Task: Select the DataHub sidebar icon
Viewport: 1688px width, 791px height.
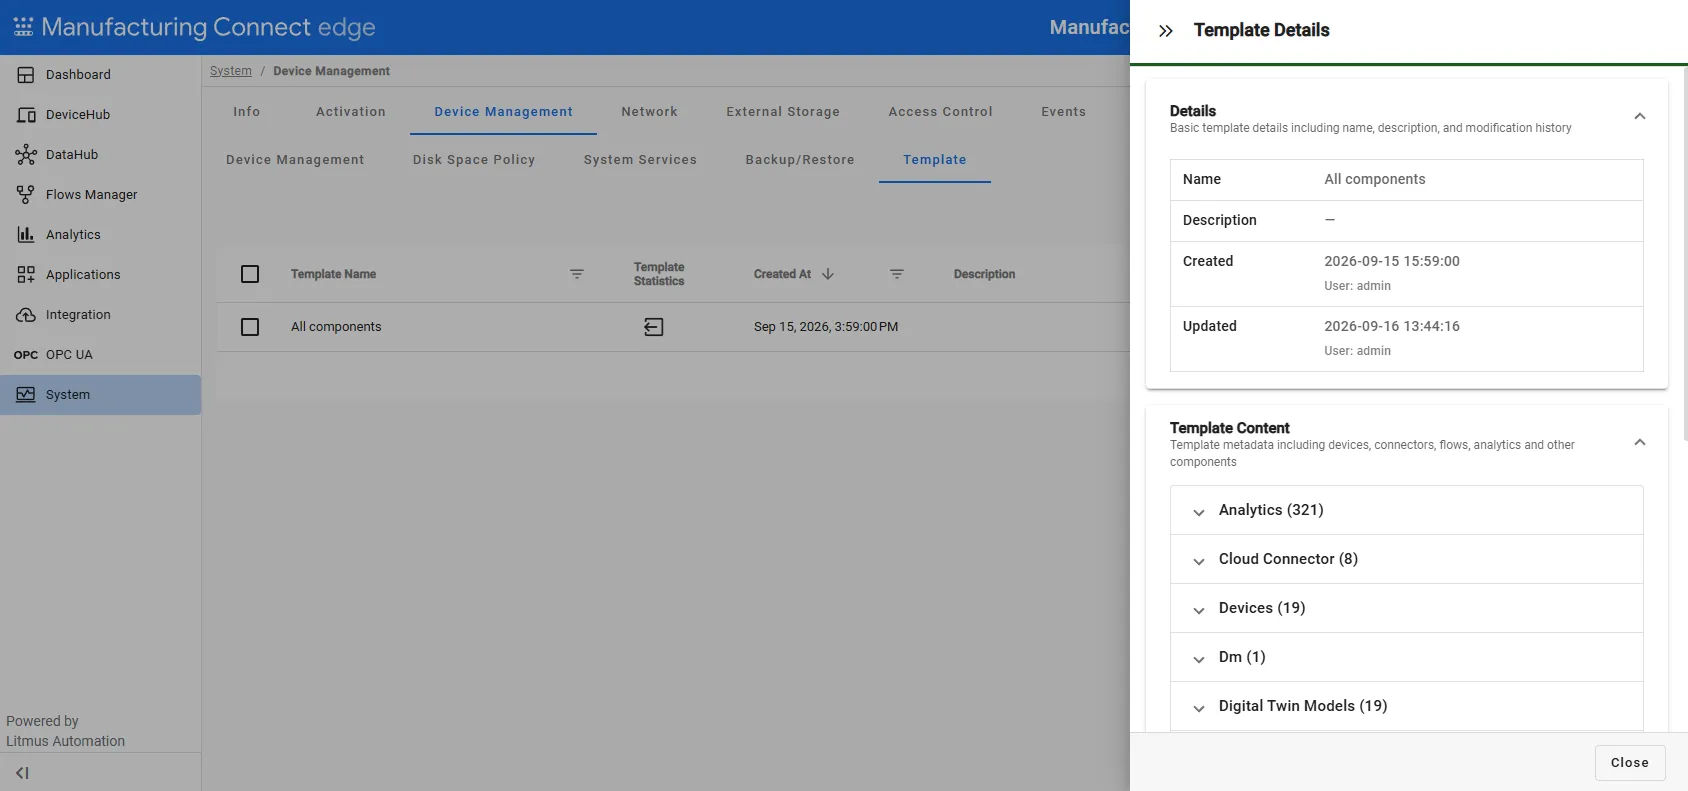Action: pyautogui.click(x=26, y=155)
